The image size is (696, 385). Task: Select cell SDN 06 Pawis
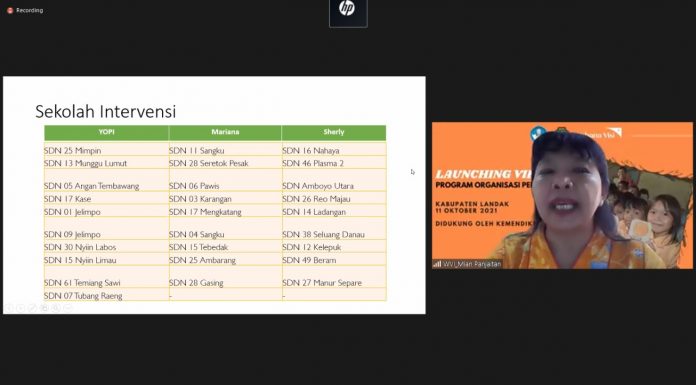point(225,180)
